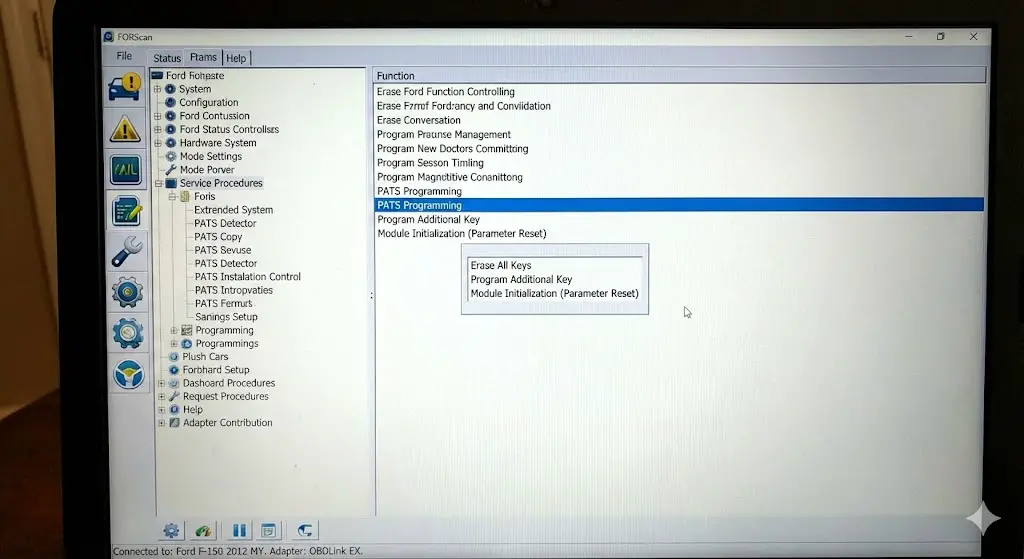Image resolution: width=1024 pixels, height=559 pixels.
Task: Switch to the Status tab
Action: pos(167,58)
